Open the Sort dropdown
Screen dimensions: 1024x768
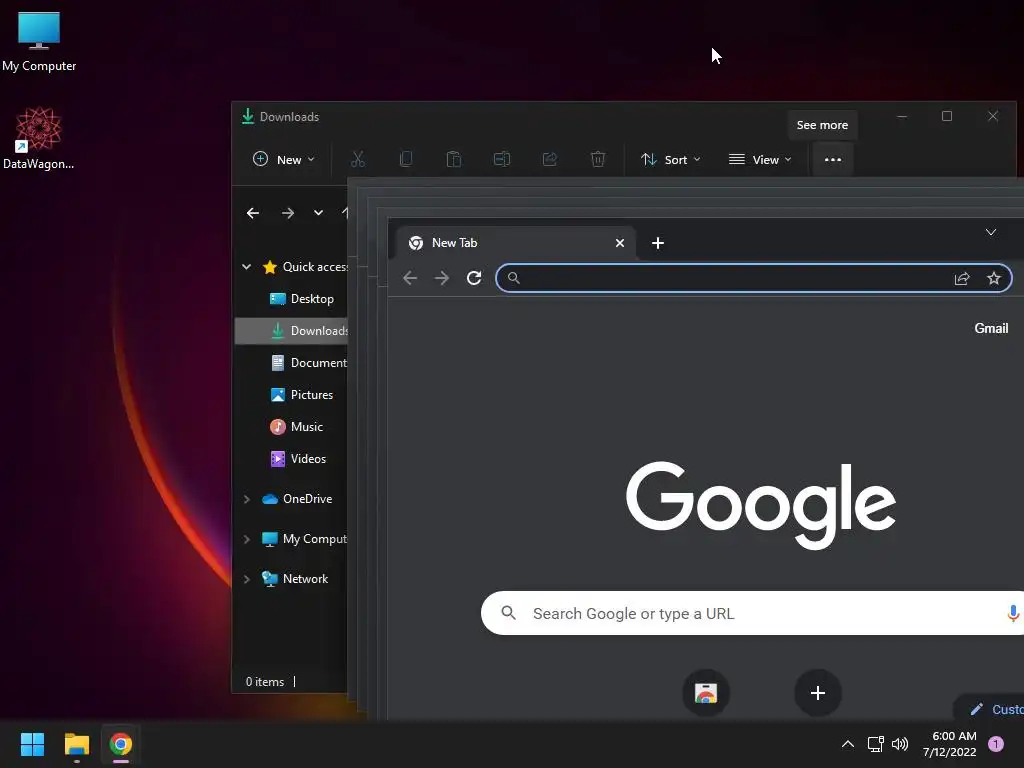[x=671, y=159]
